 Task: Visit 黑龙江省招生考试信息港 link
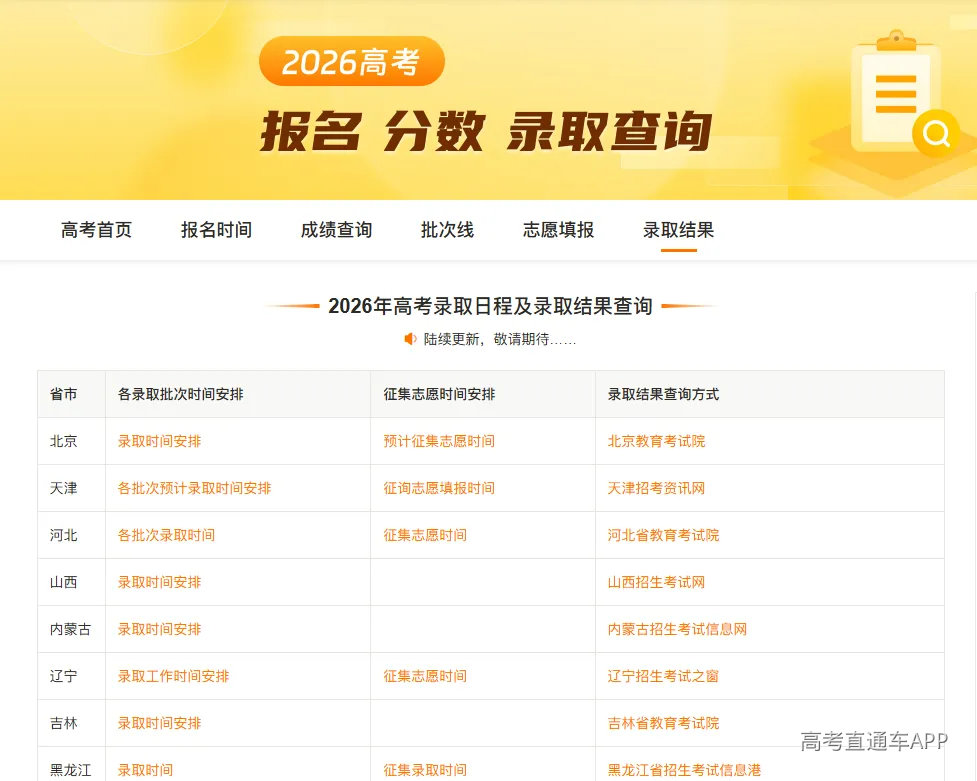pos(684,770)
